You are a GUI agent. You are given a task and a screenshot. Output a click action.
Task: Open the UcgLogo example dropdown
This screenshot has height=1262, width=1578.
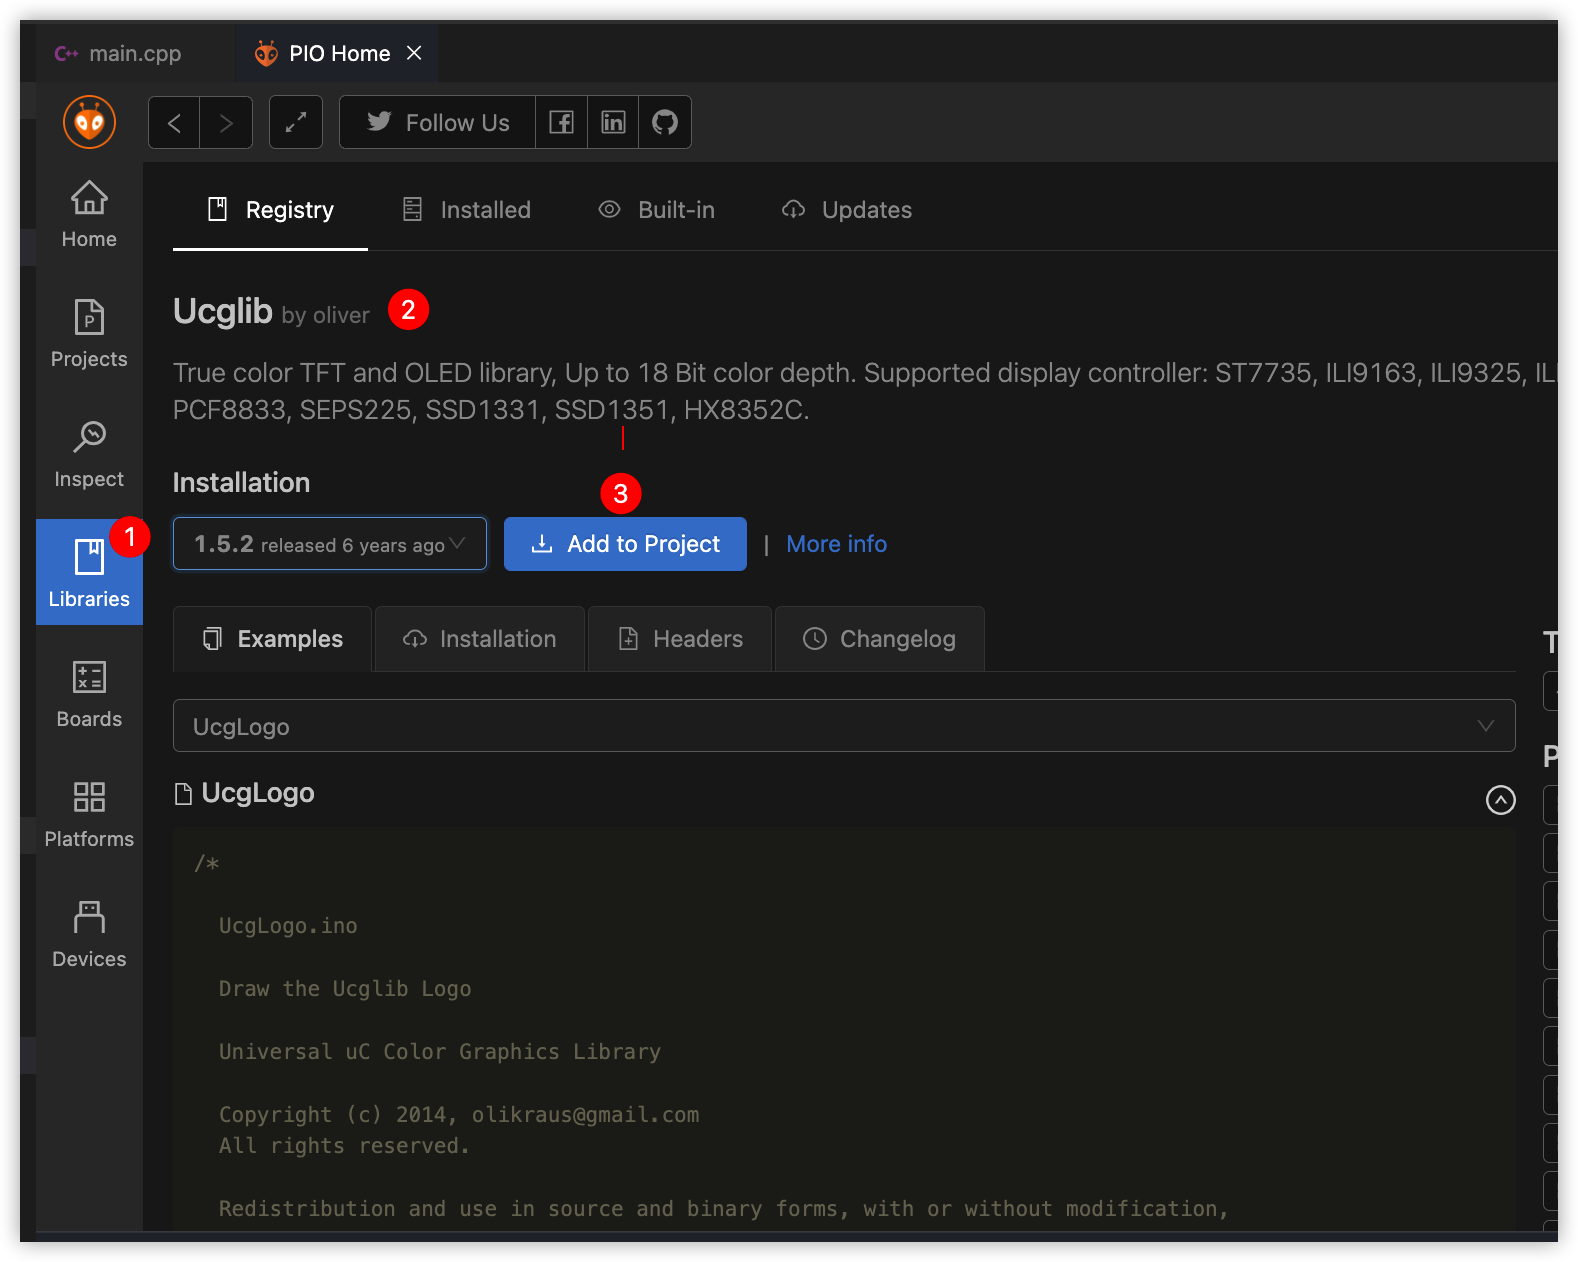[844, 726]
